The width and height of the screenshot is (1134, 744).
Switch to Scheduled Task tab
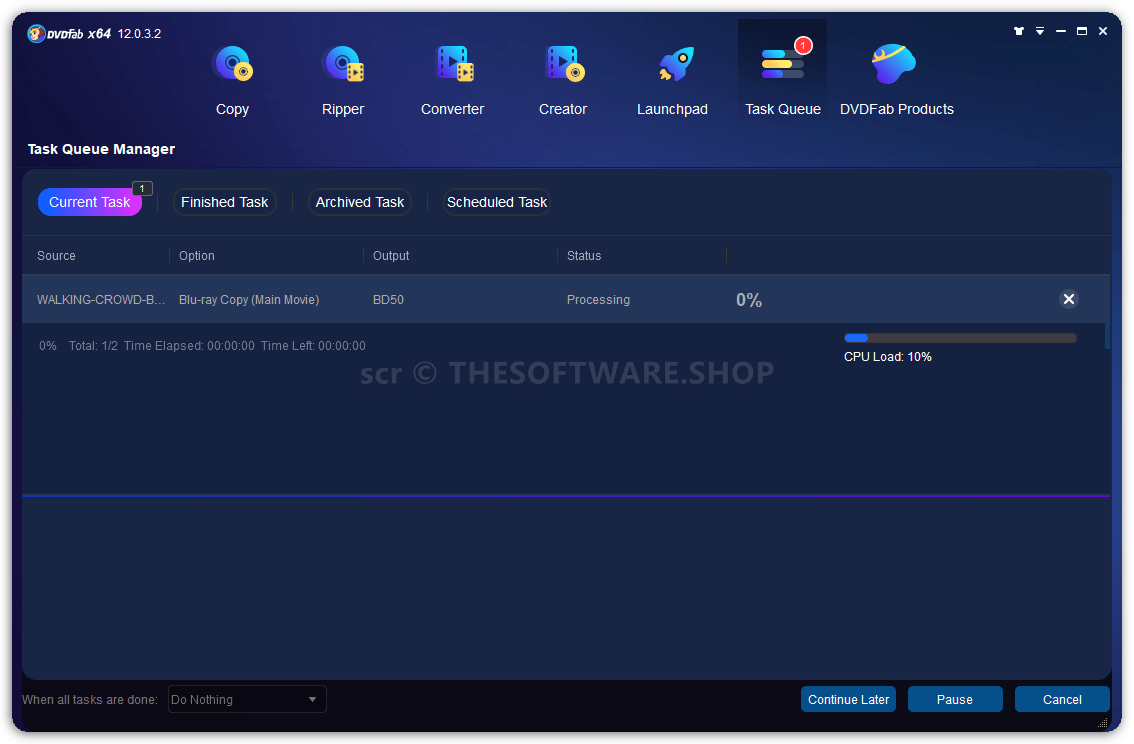pyautogui.click(x=497, y=202)
